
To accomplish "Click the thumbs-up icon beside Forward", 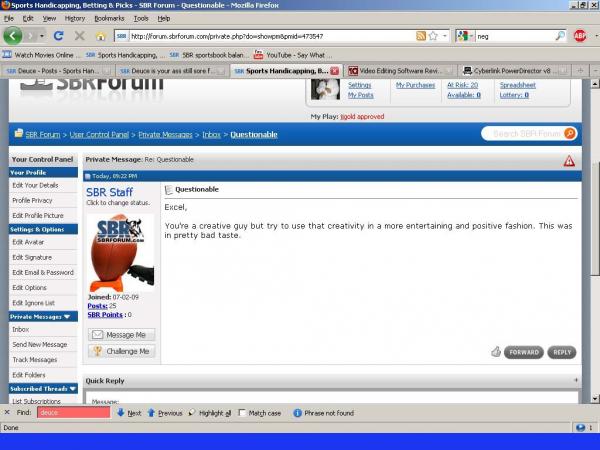I will (496, 352).
